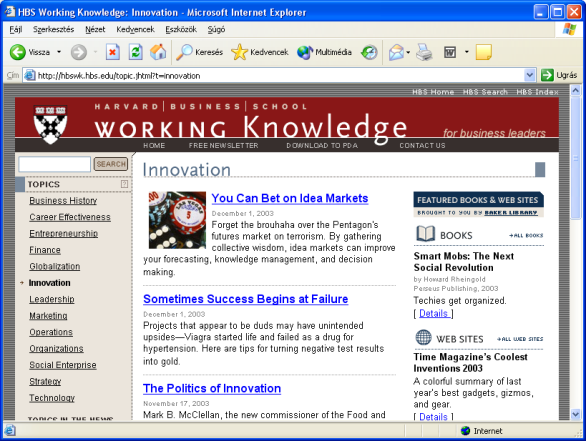
Task: Open Keresés search magnifier icon
Action: 184,52
